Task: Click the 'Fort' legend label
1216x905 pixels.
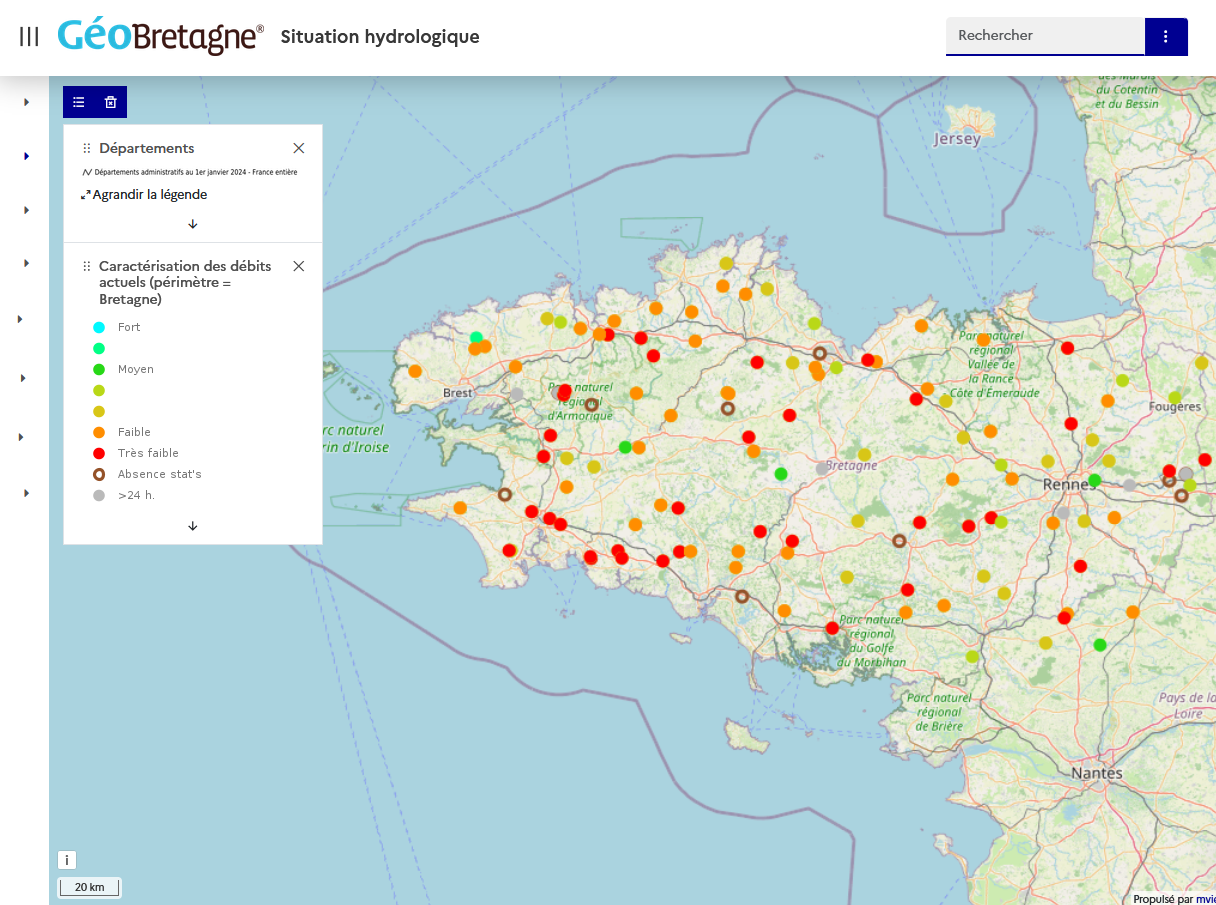Action: click(129, 327)
